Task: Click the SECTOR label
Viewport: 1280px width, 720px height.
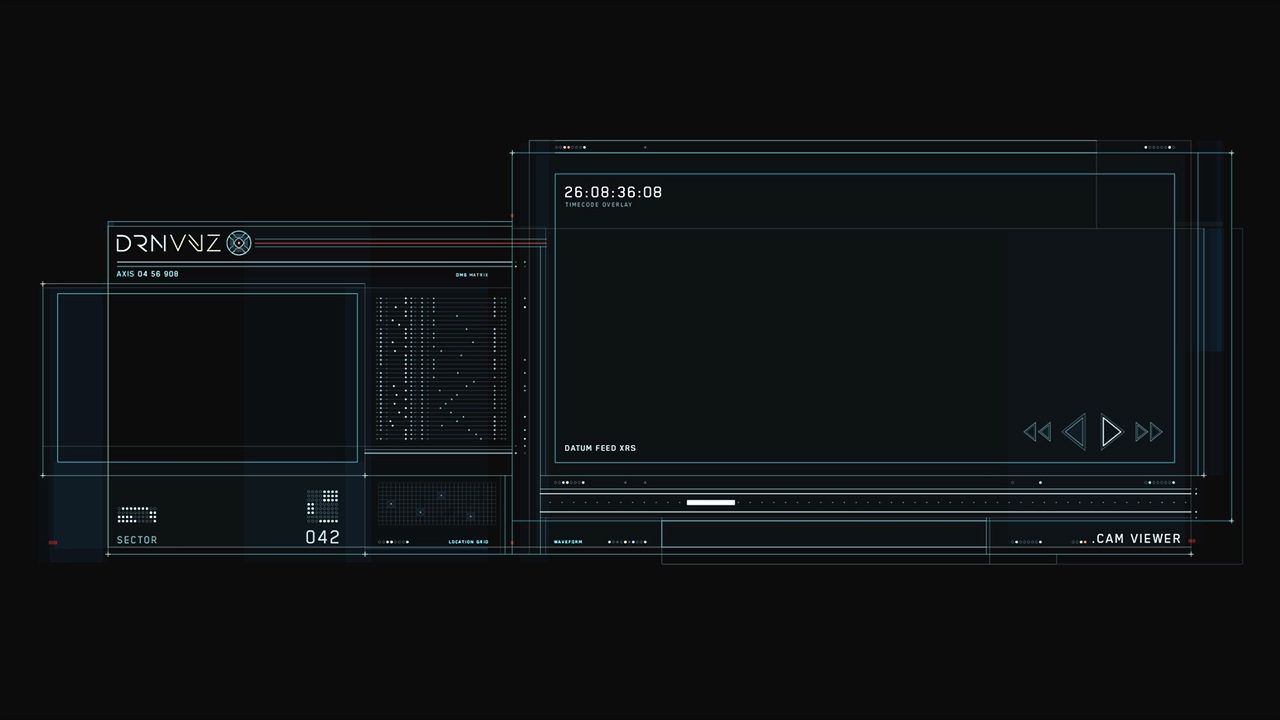Action: (137, 540)
